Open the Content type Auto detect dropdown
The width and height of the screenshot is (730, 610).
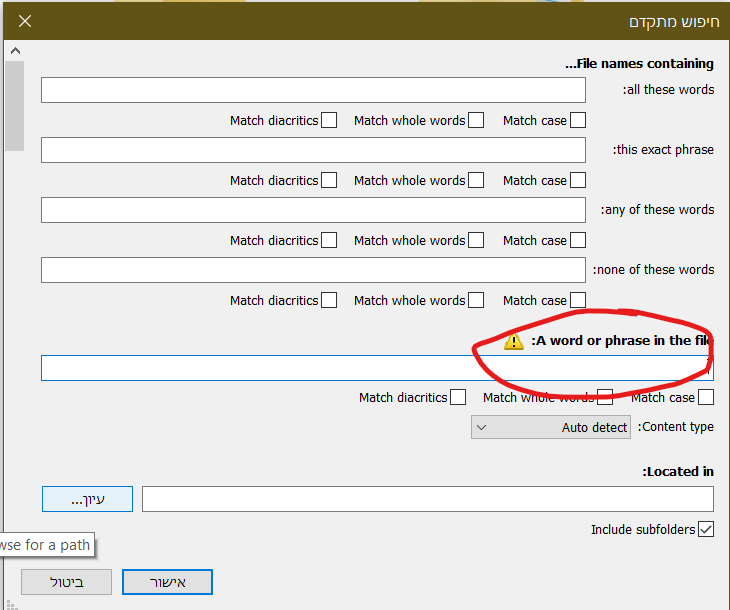click(x=551, y=427)
